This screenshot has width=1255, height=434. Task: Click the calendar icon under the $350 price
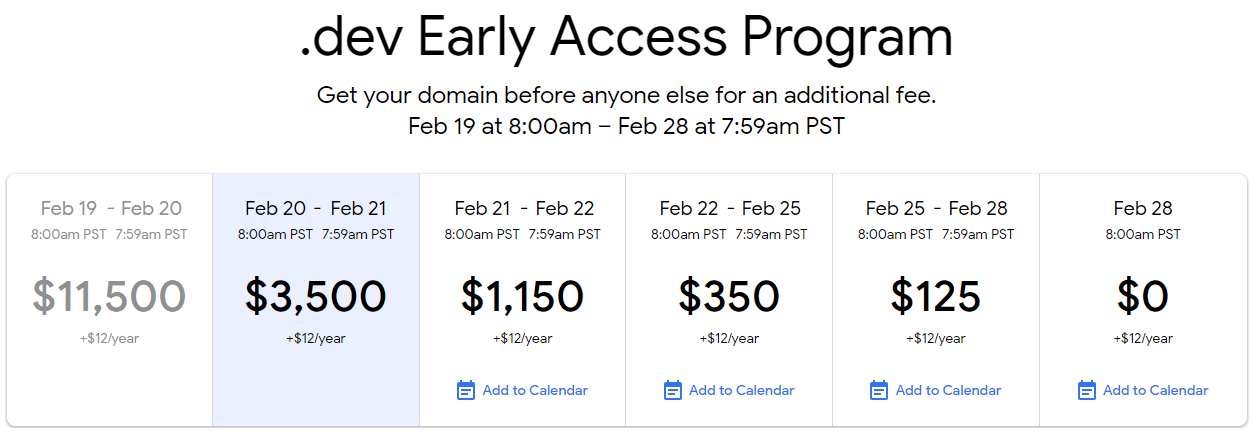click(x=673, y=390)
